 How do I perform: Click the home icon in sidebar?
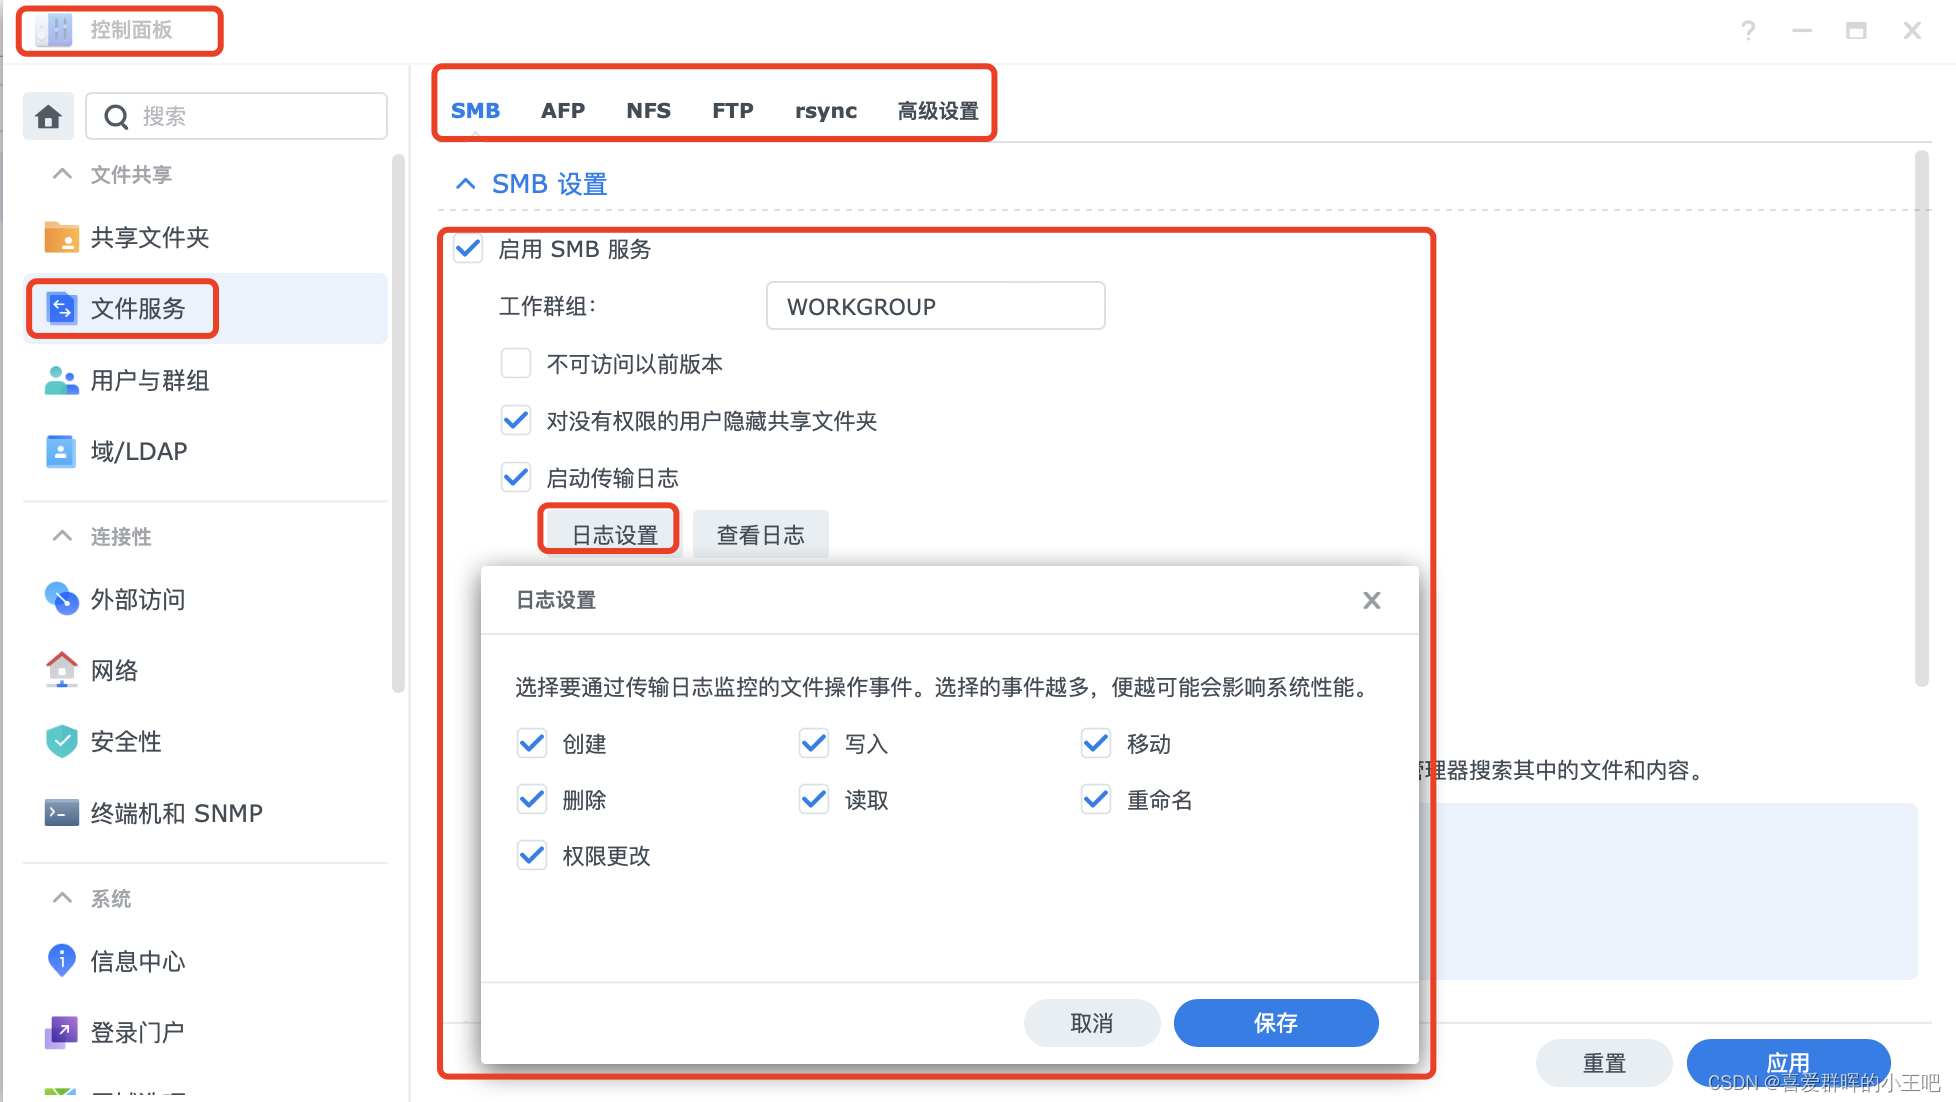(x=48, y=117)
